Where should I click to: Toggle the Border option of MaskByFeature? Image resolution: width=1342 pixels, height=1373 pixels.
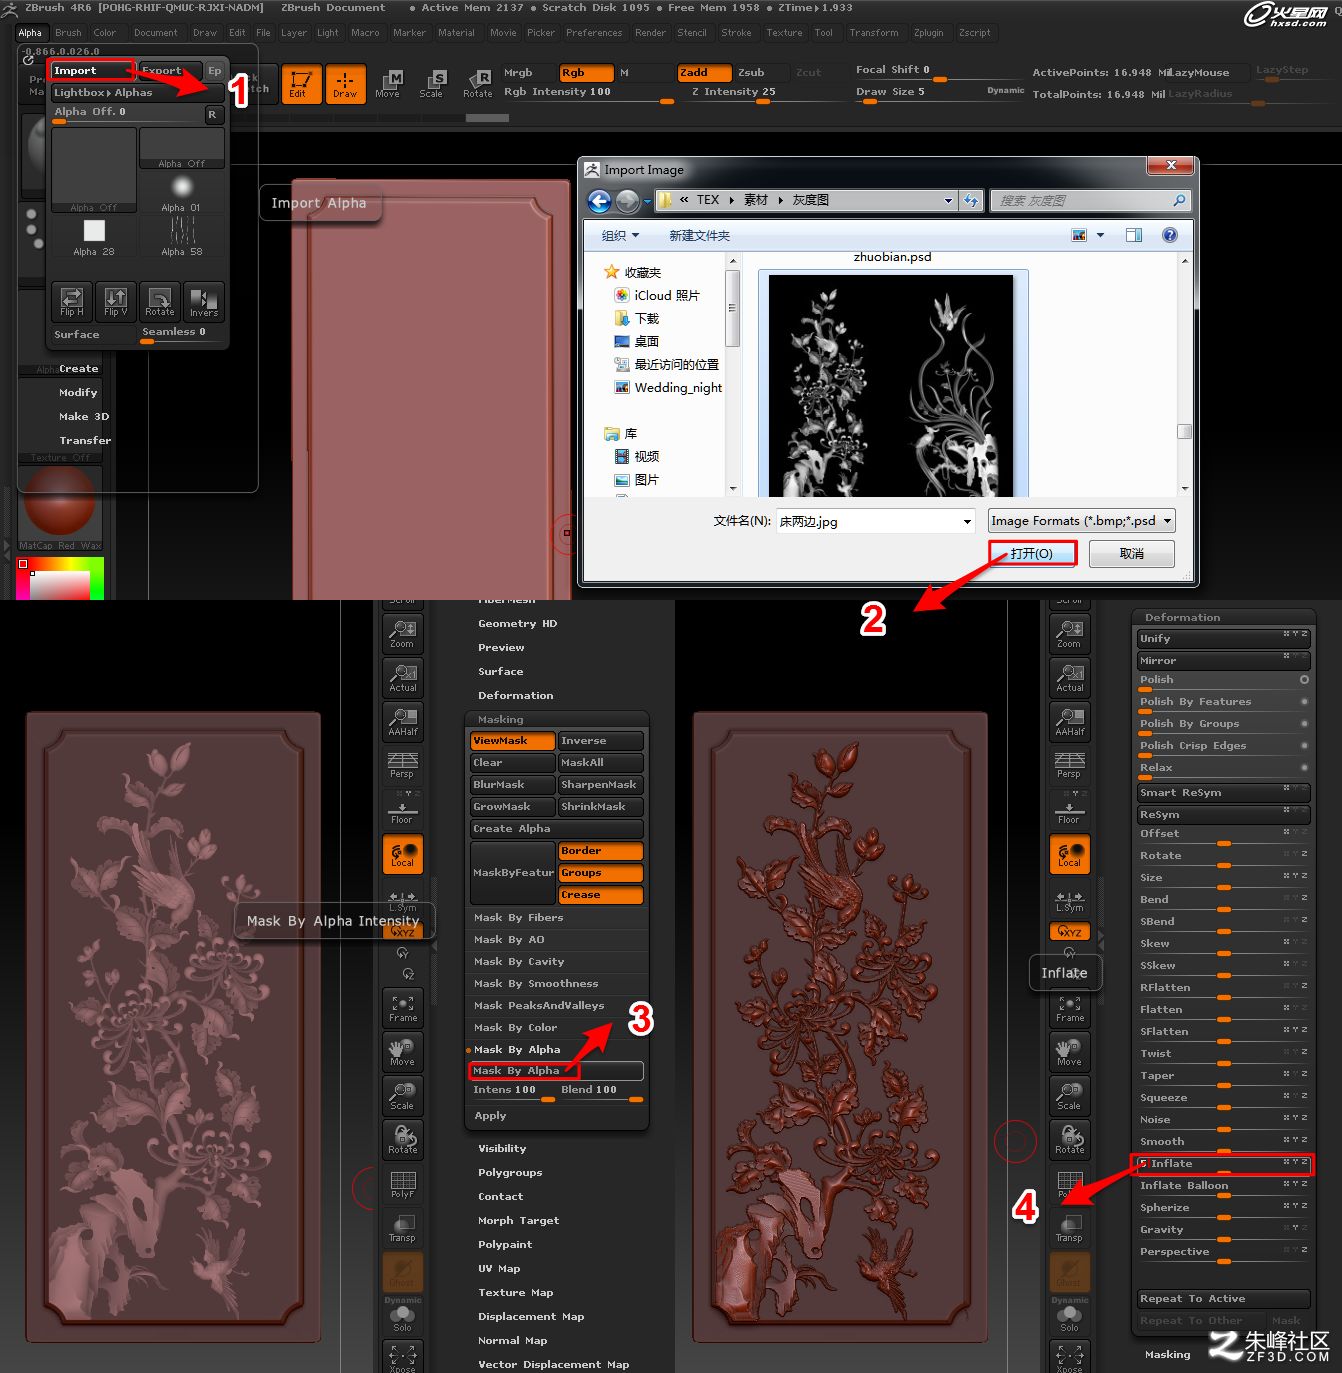[x=600, y=851]
